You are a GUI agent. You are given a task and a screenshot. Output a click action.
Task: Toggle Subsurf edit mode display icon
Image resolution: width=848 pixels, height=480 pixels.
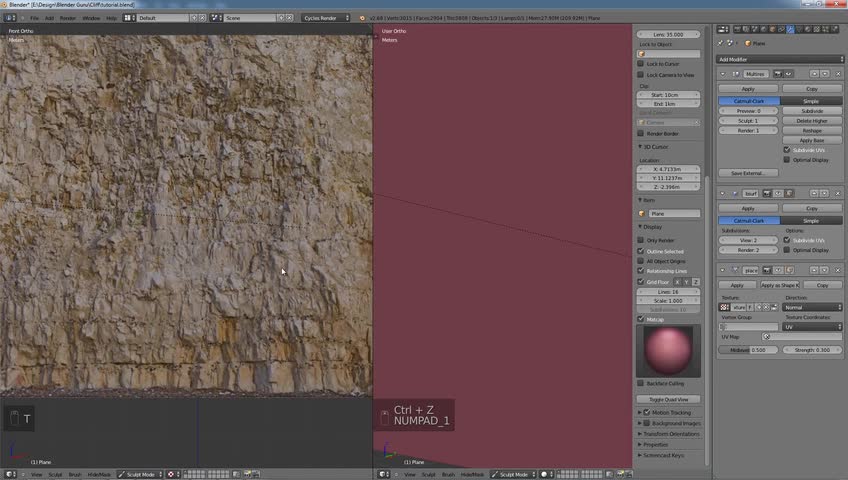click(x=789, y=194)
